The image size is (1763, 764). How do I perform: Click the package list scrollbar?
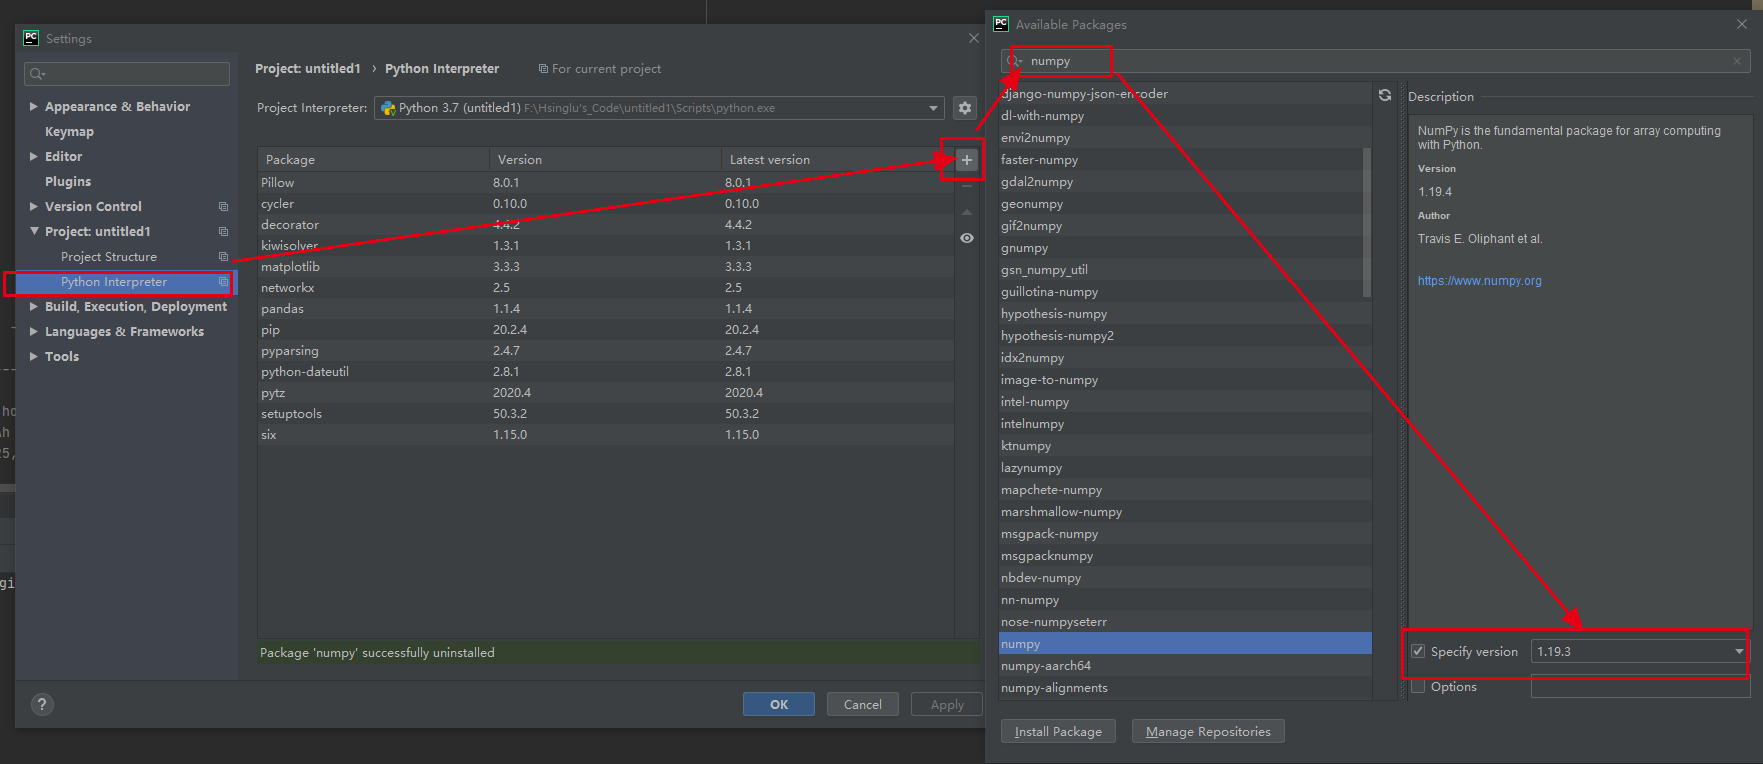click(x=1366, y=222)
